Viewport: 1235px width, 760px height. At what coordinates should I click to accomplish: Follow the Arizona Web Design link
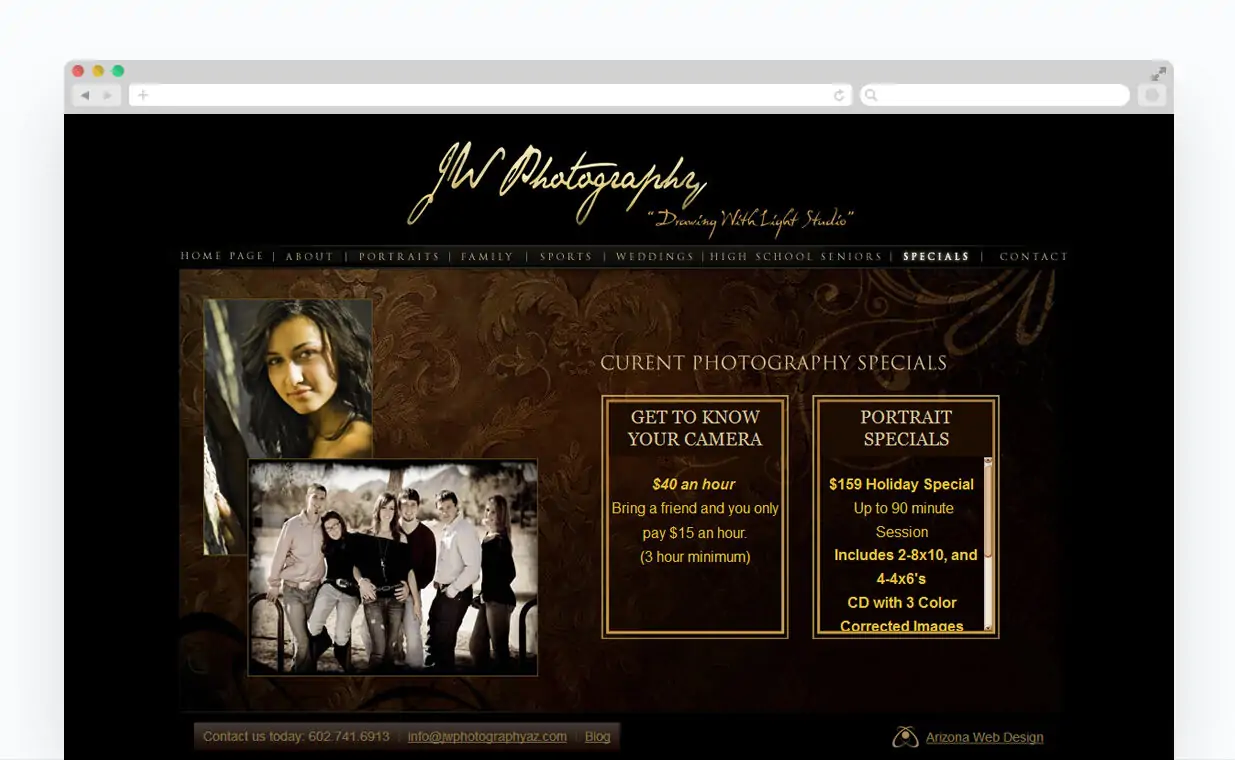[984, 738]
